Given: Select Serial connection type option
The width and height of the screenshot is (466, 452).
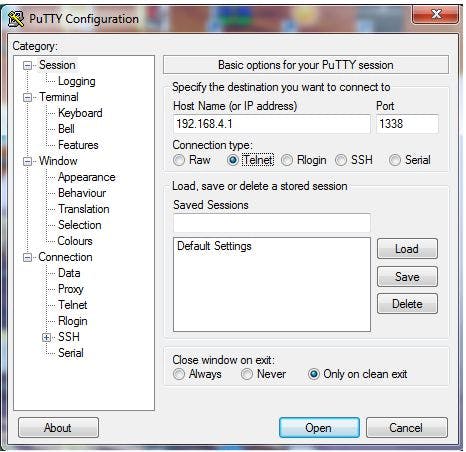Looking at the screenshot, I should tap(395, 160).
